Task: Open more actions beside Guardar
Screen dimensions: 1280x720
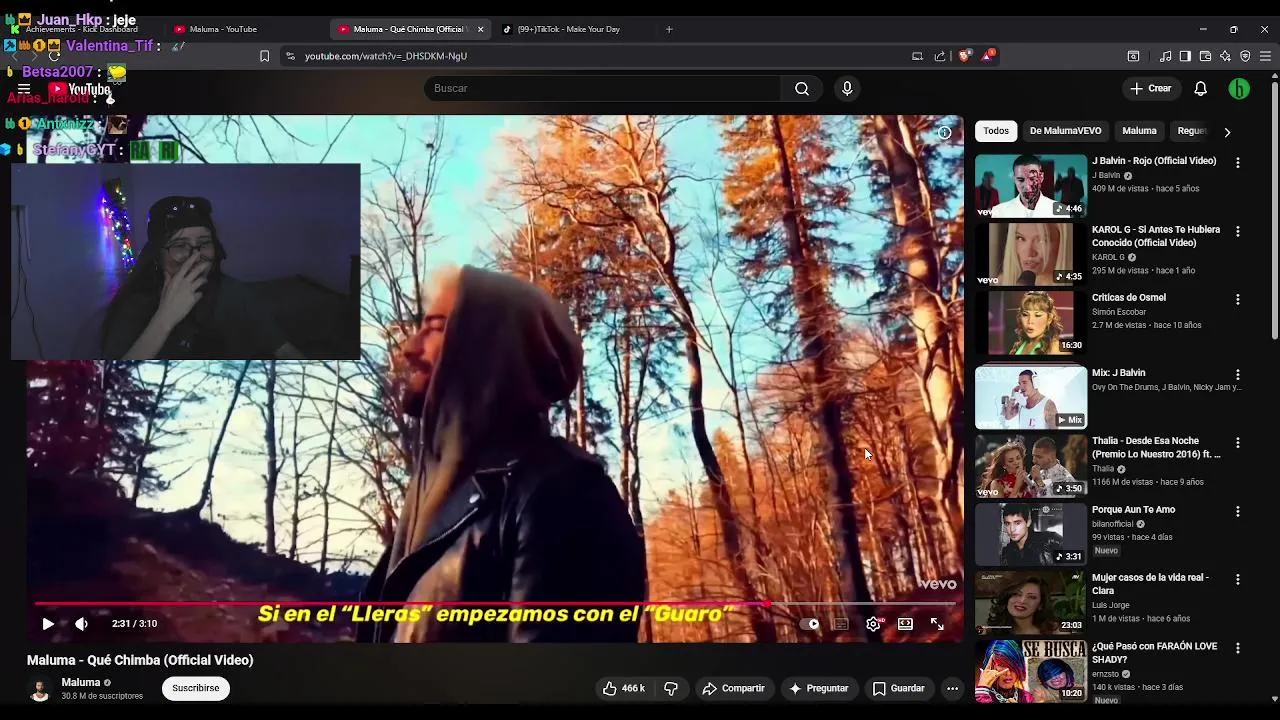Action: (x=952, y=688)
